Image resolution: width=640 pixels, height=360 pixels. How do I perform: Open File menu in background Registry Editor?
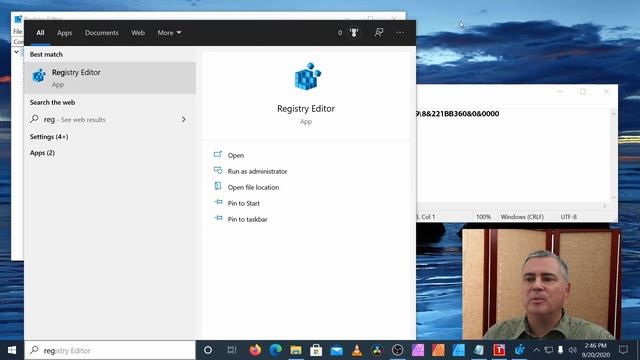pos(18,31)
